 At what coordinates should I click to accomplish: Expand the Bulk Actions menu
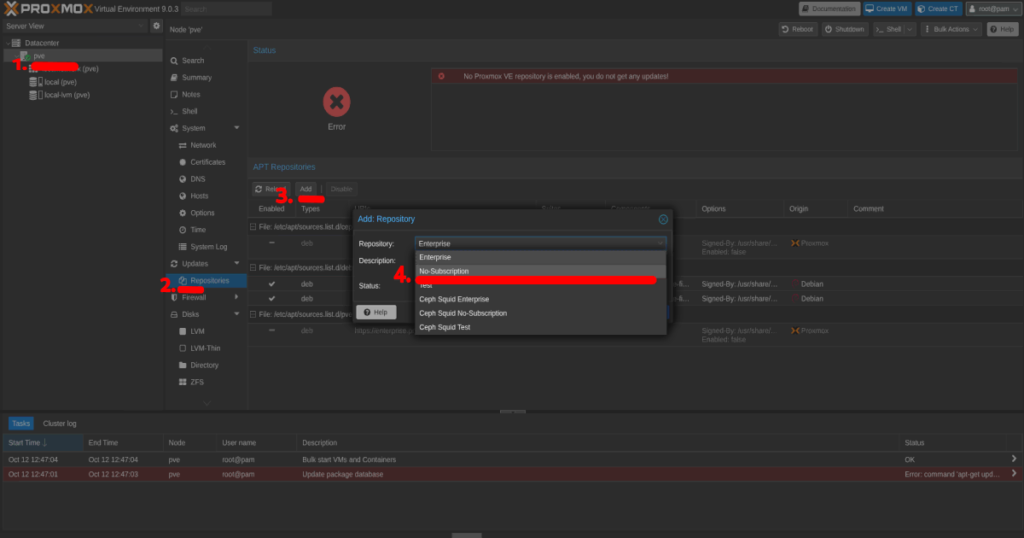[x=953, y=30]
